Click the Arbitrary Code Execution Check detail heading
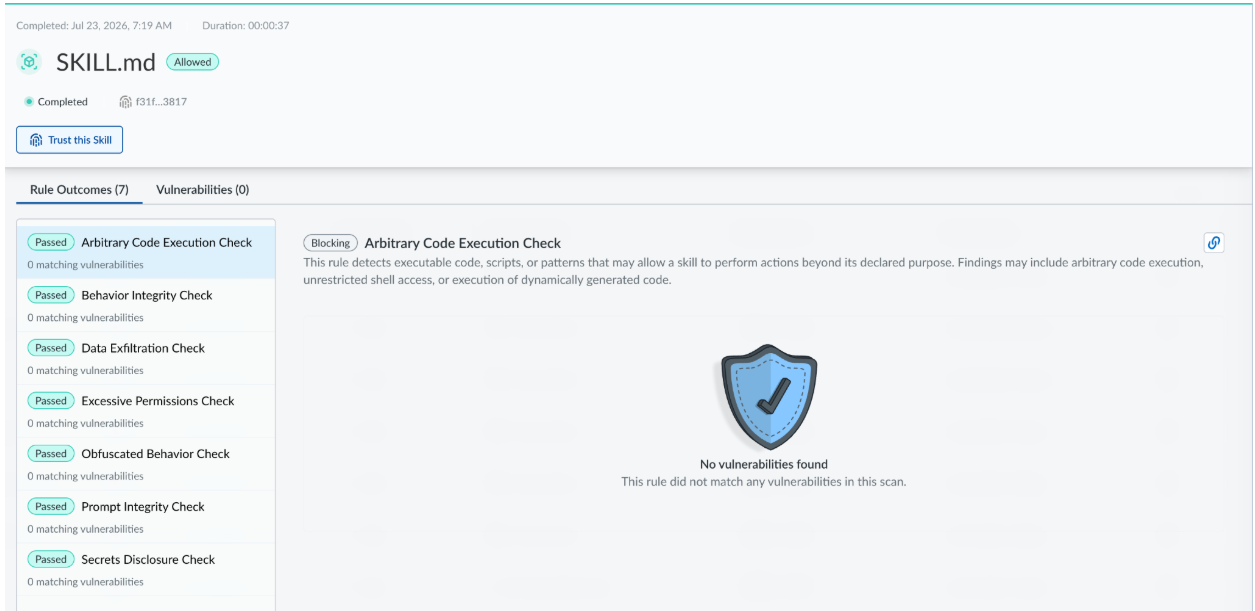Screen dimensions: 1255x611 tap(463, 243)
